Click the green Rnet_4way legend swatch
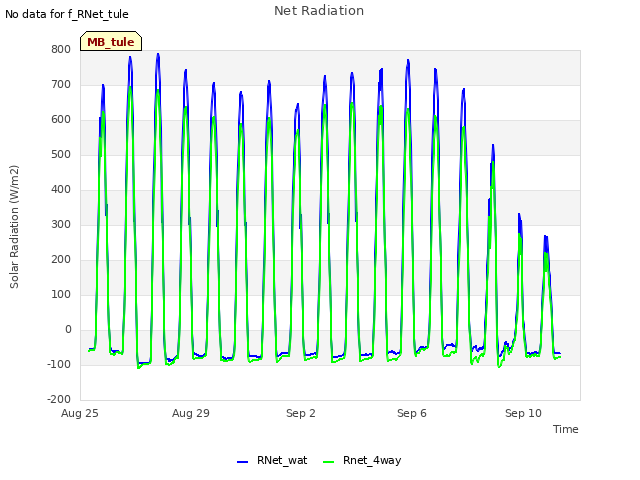The image size is (640, 480). point(329,462)
